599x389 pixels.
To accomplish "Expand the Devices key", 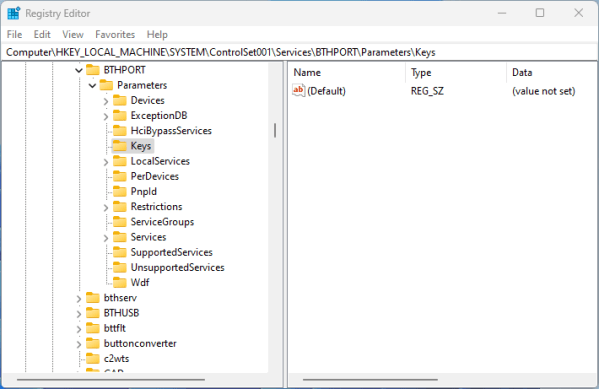I will [106, 101].
